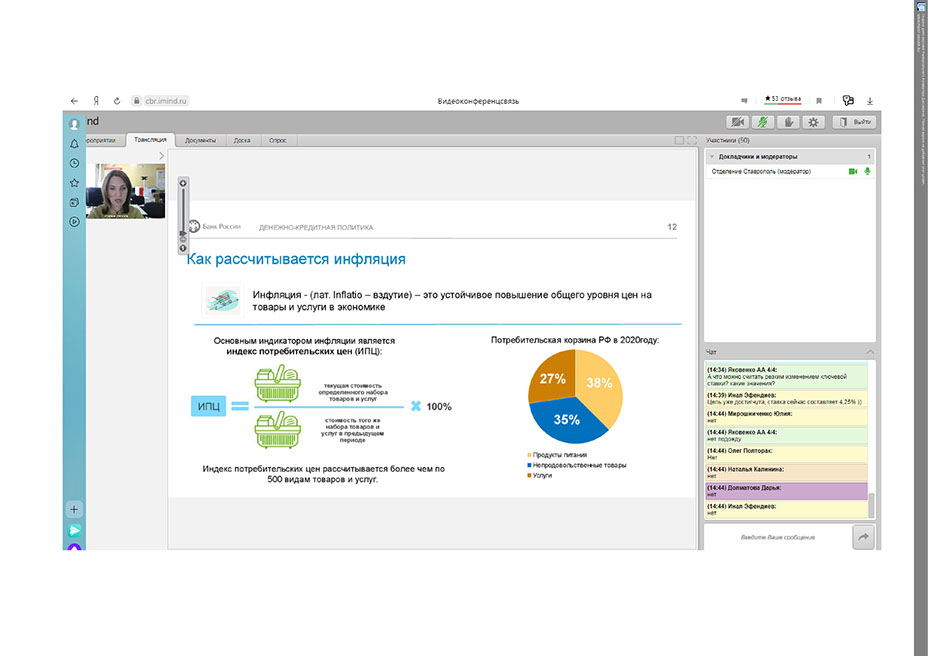The image size is (928, 656).
Task: Expand the video panel with the arrow
Action: pyautogui.click(x=161, y=156)
